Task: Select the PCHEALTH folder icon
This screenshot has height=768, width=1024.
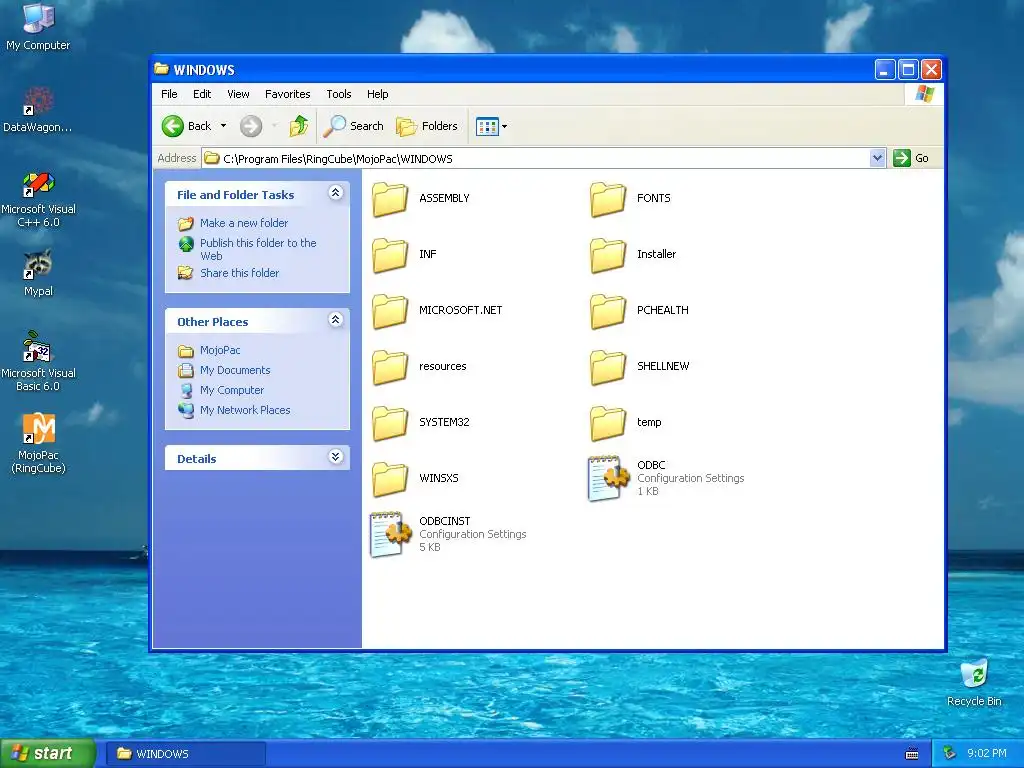Action: (x=608, y=311)
